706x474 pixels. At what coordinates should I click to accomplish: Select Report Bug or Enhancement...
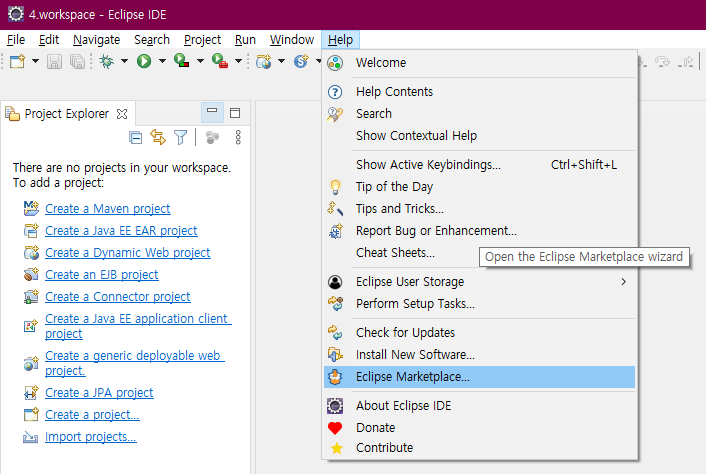tap(479, 231)
